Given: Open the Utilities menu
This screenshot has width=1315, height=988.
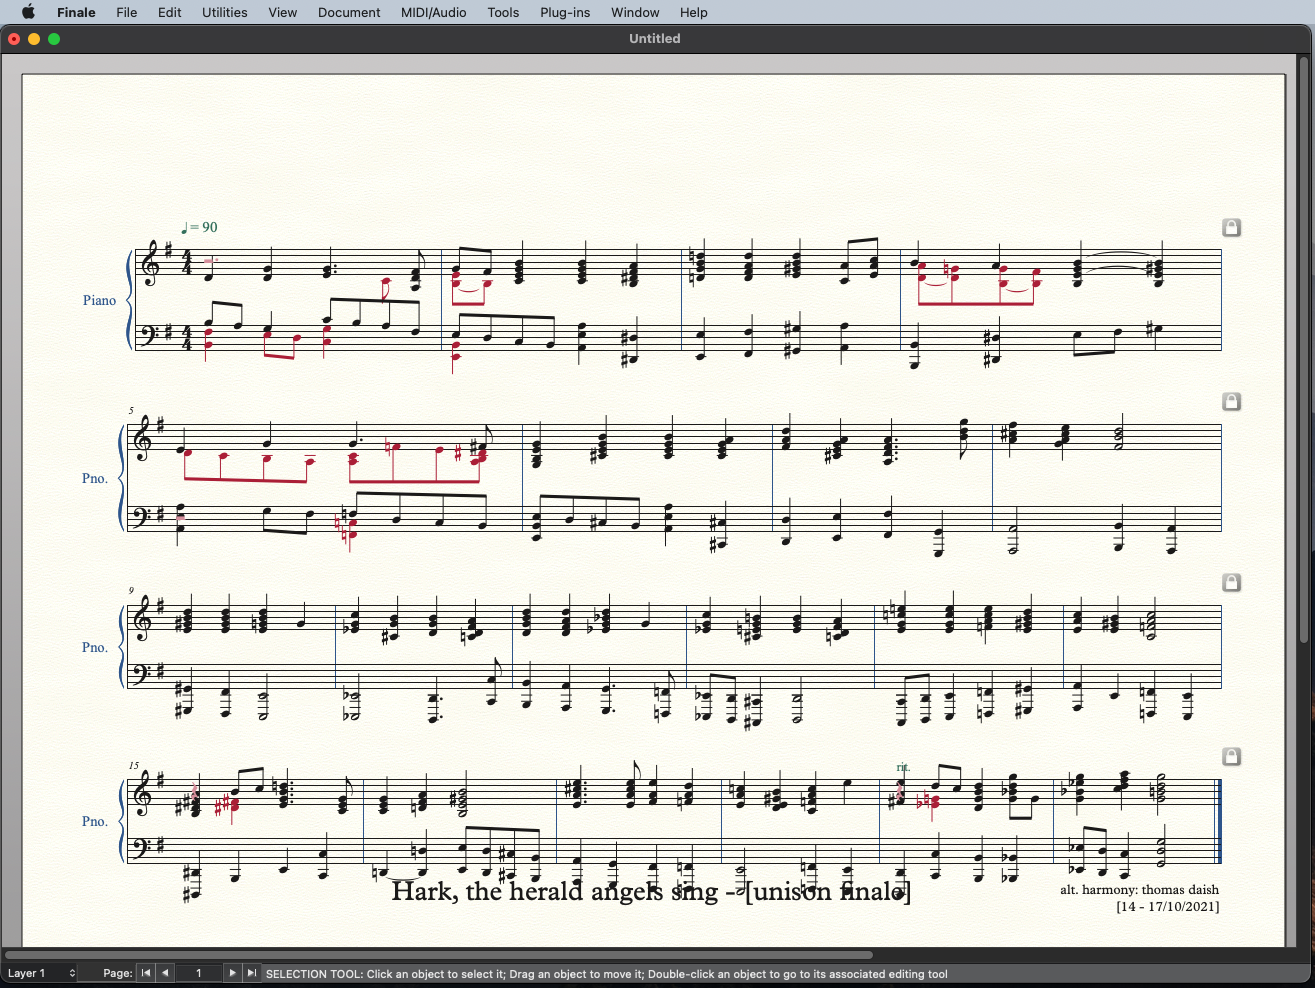Looking at the screenshot, I should pyautogui.click(x=224, y=12).
